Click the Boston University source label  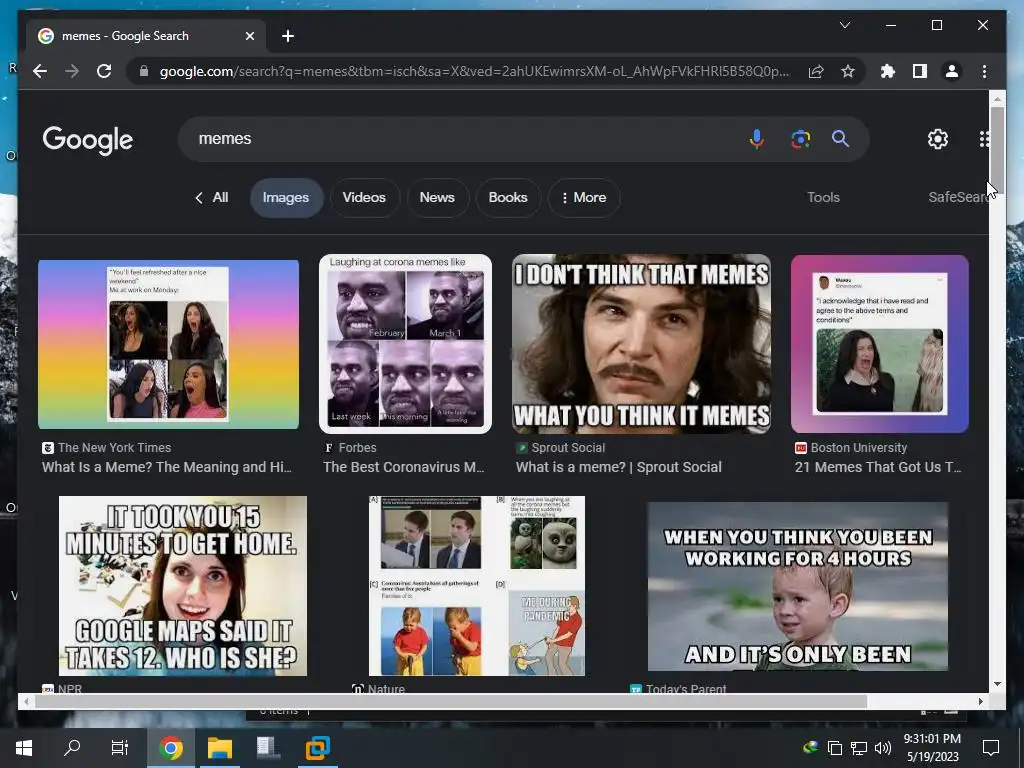(x=859, y=447)
